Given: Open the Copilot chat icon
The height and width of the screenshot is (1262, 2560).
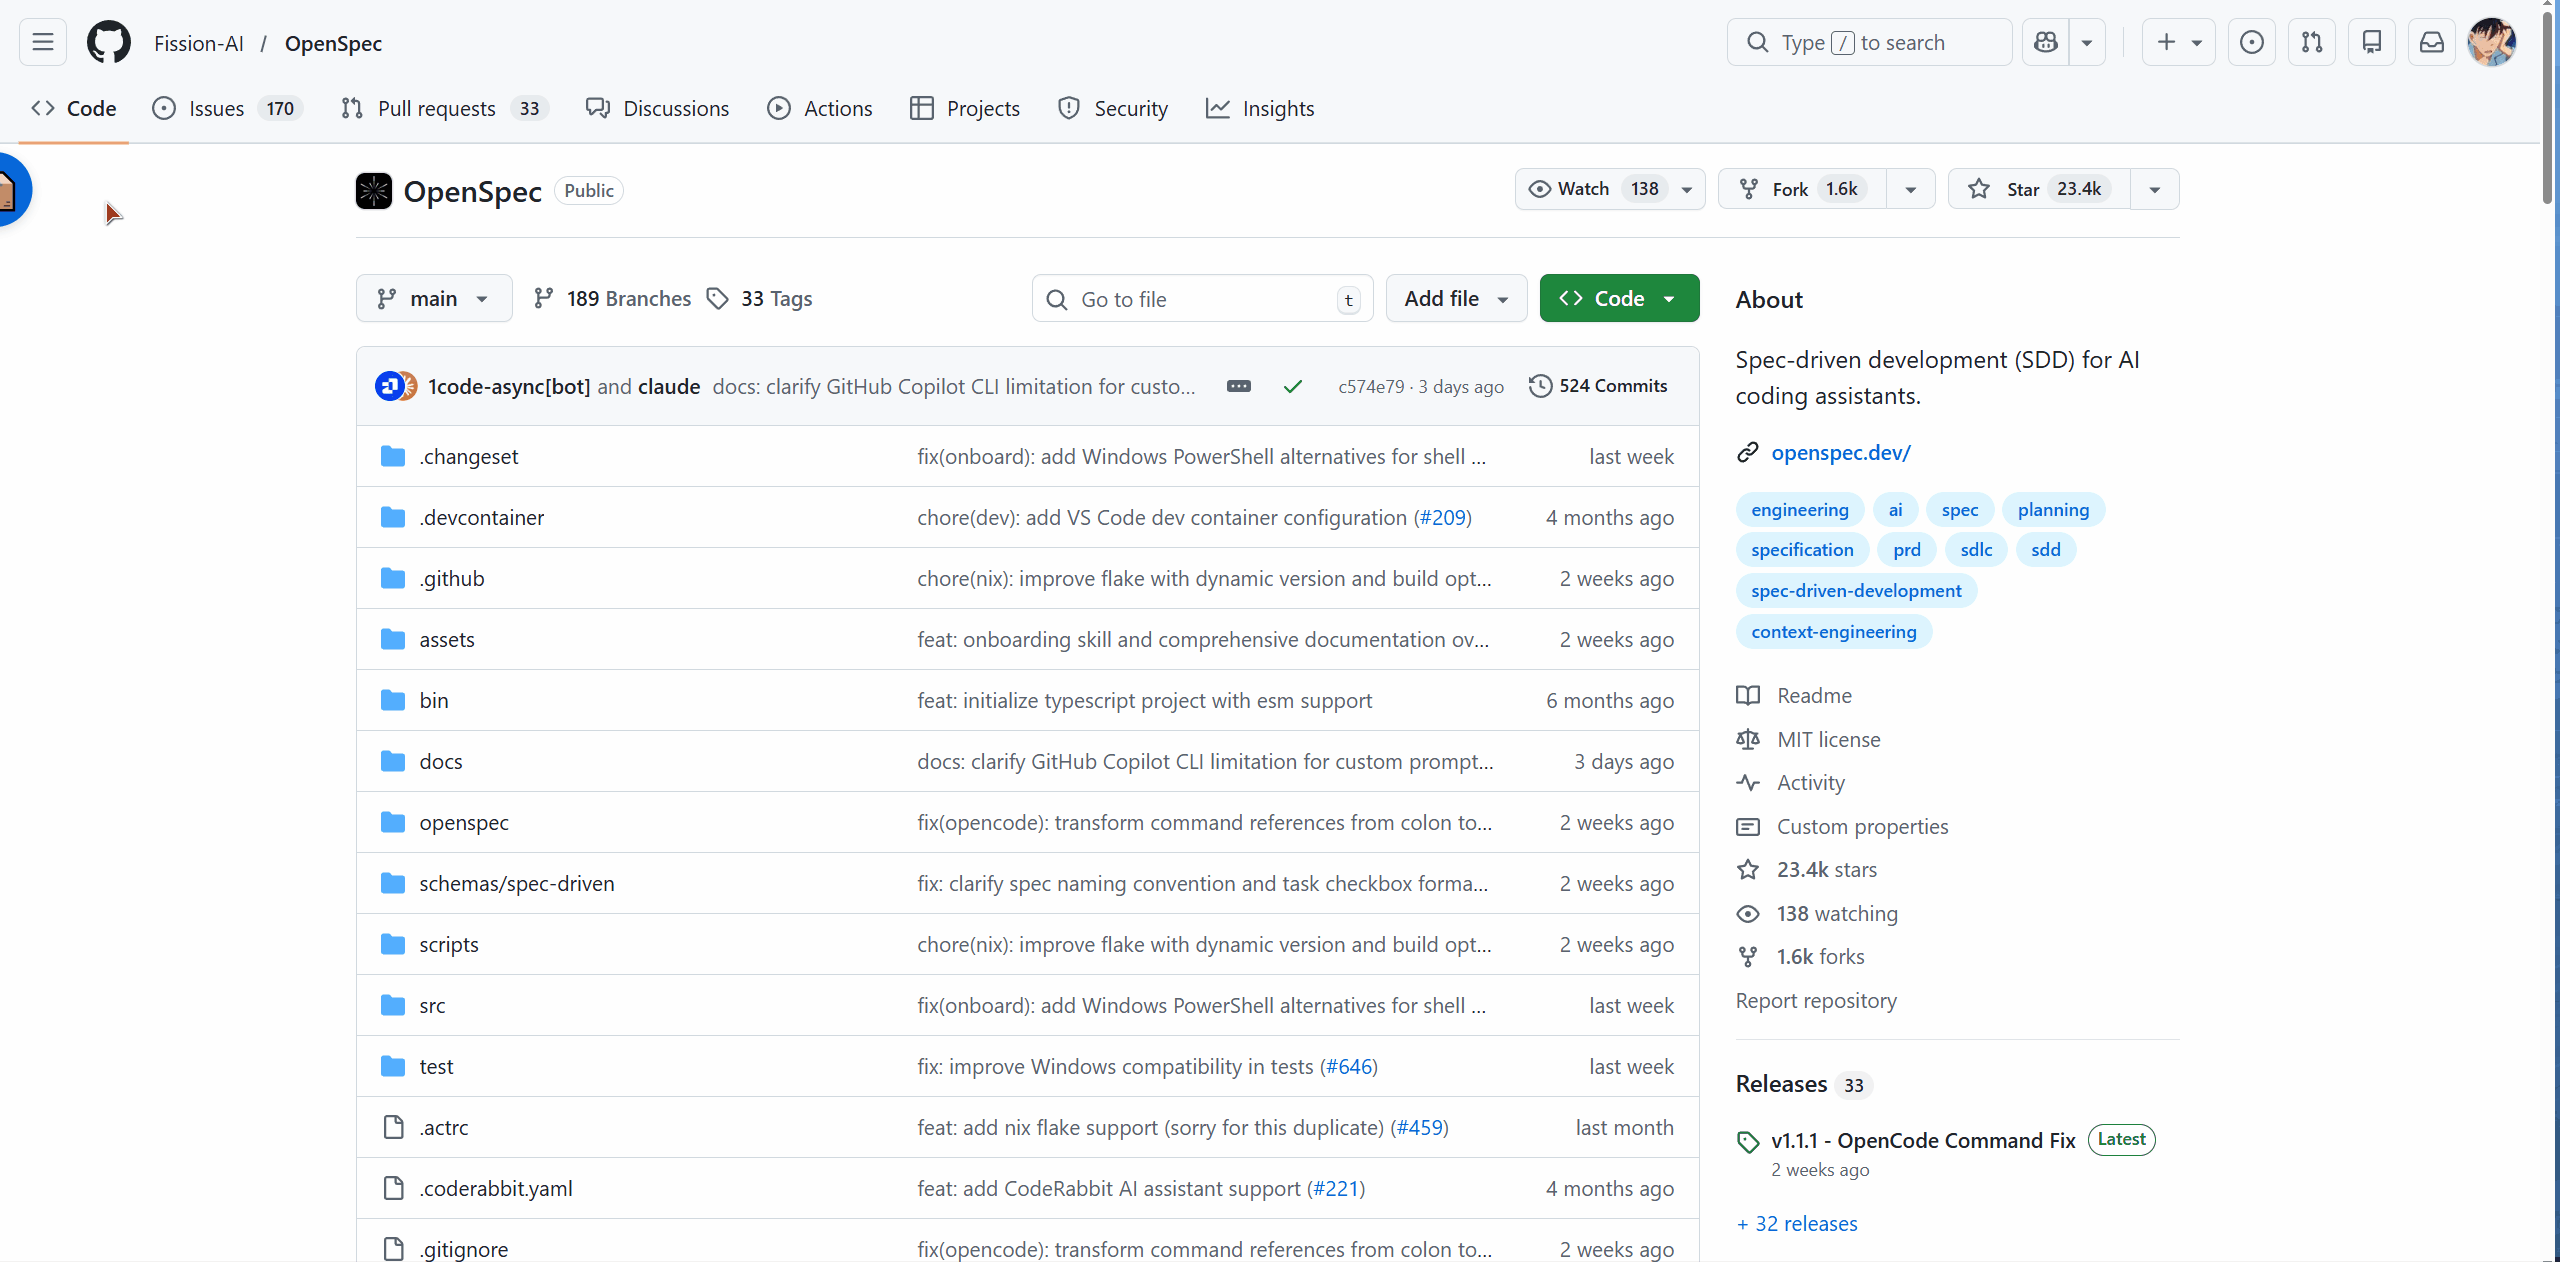Looking at the screenshot, I should [2046, 43].
